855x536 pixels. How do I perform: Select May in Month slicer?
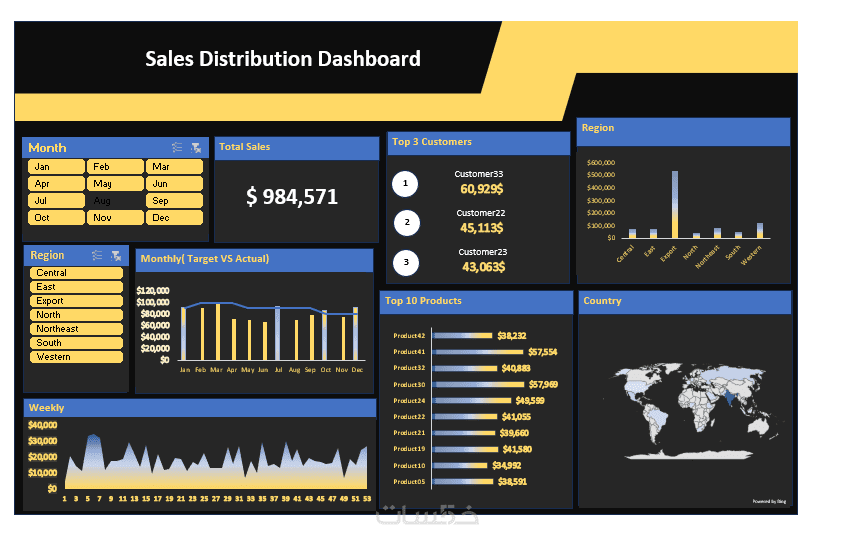115,184
